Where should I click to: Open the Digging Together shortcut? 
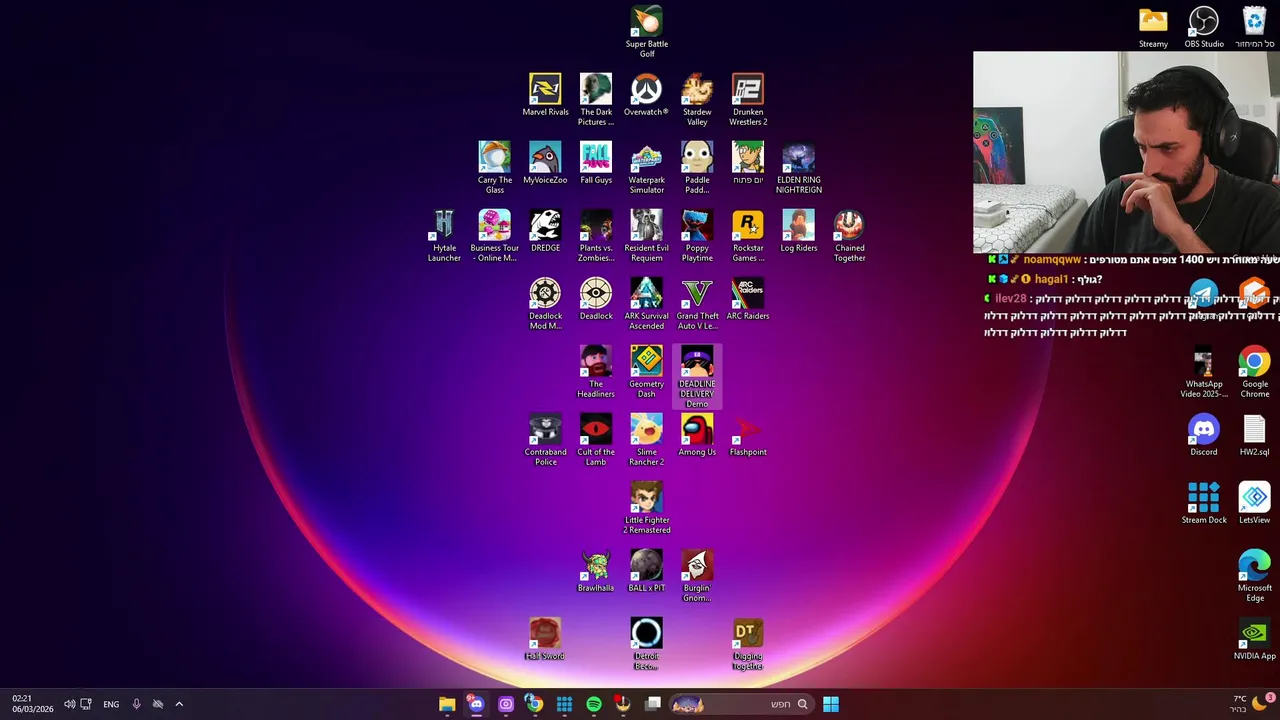[748, 644]
